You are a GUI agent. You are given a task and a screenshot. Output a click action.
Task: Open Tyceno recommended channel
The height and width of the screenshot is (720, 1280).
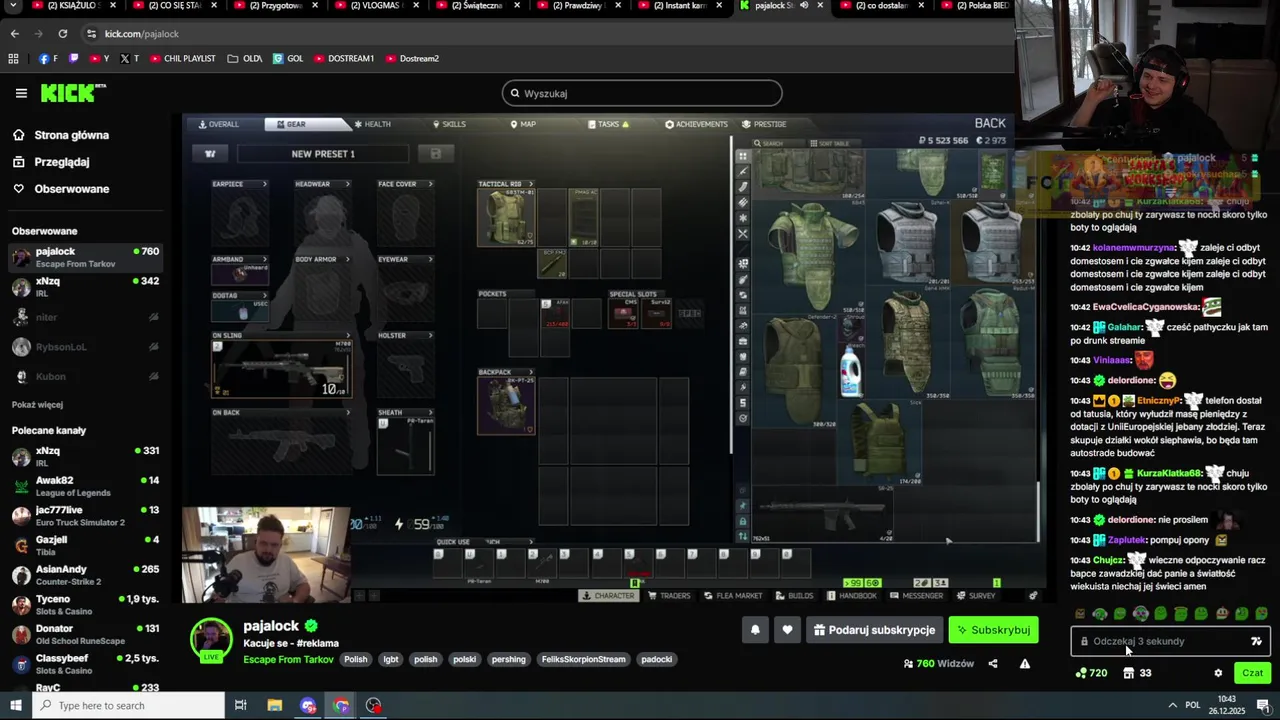pos(85,604)
